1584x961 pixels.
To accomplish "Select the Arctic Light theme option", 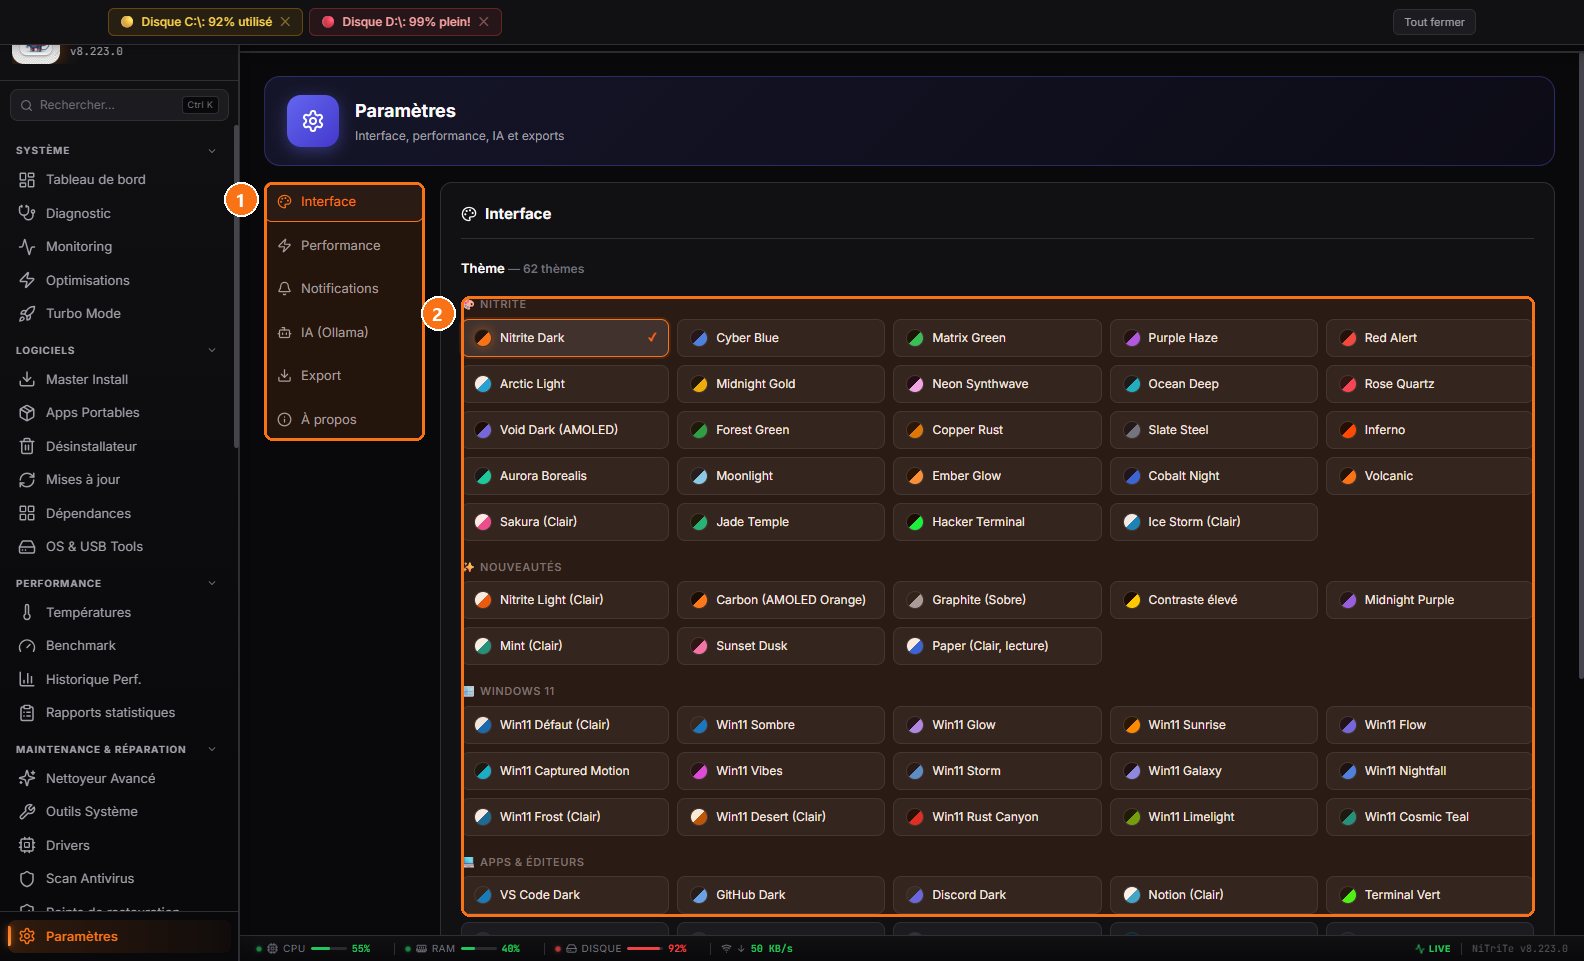I will 565,384.
